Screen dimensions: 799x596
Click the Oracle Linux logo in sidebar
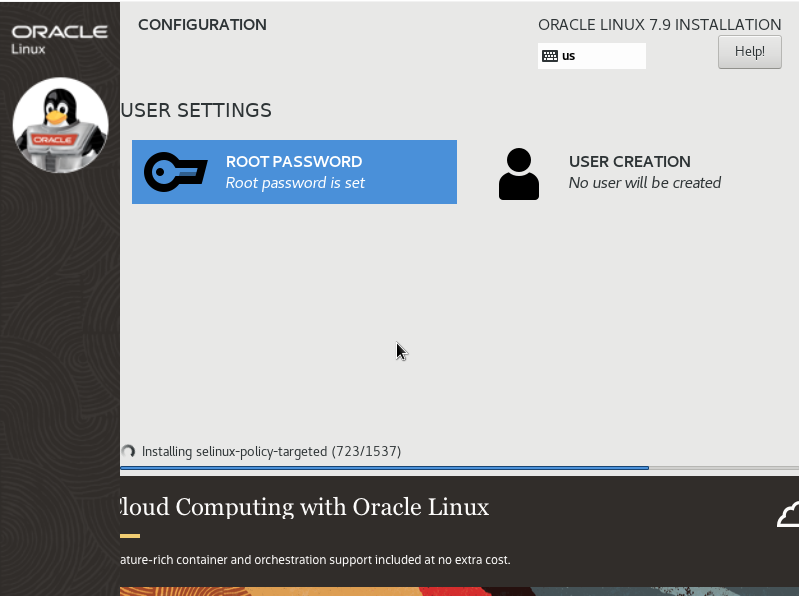59,38
